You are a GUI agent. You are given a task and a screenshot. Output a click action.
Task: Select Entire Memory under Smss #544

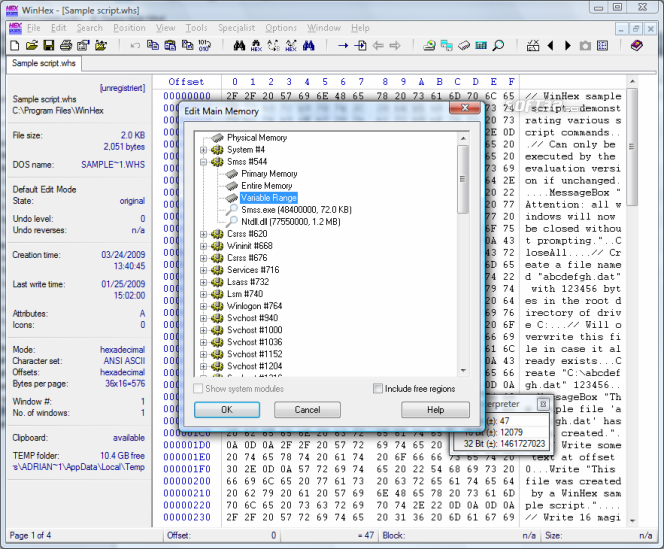pyautogui.click(x=266, y=186)
